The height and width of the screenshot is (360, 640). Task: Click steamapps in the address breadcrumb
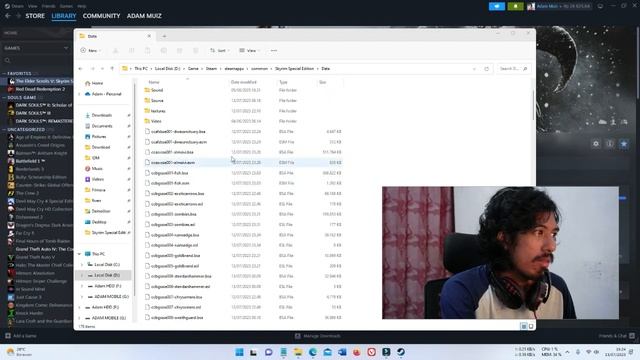pyautogui.click(x=234, y=69)
